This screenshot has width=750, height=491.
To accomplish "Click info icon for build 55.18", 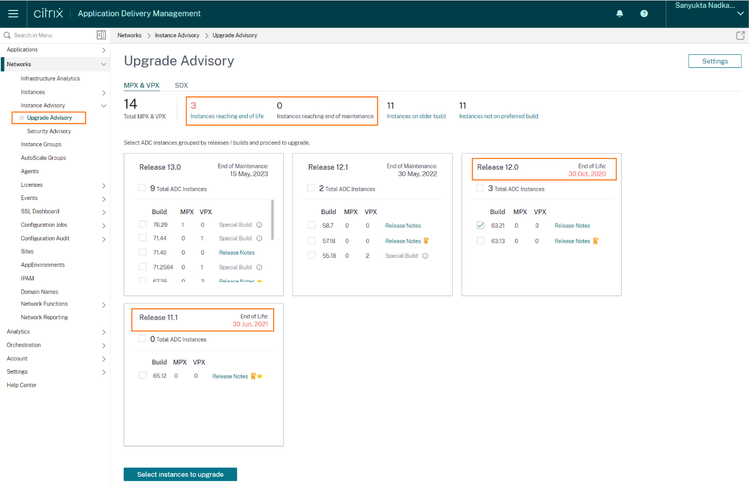I will [425, 256].
